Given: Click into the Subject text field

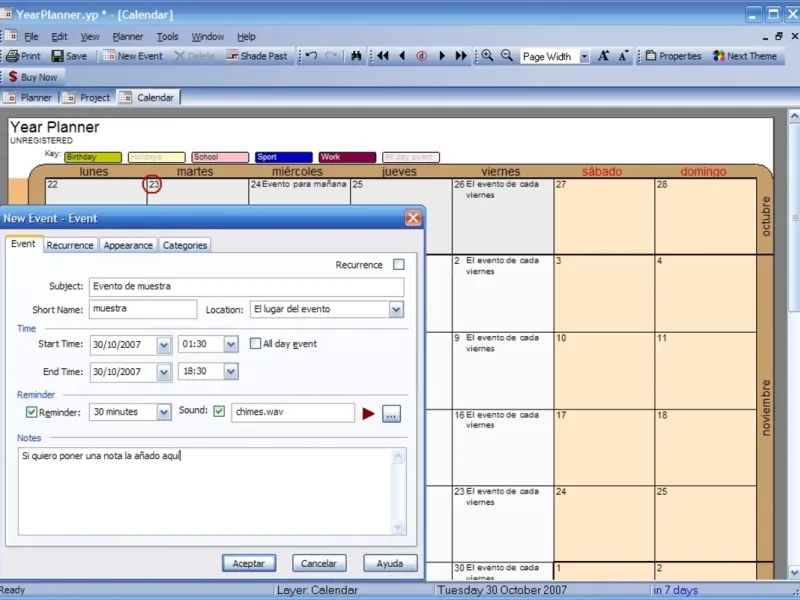Looking at the screenshot, I should [x=246, y=287].
